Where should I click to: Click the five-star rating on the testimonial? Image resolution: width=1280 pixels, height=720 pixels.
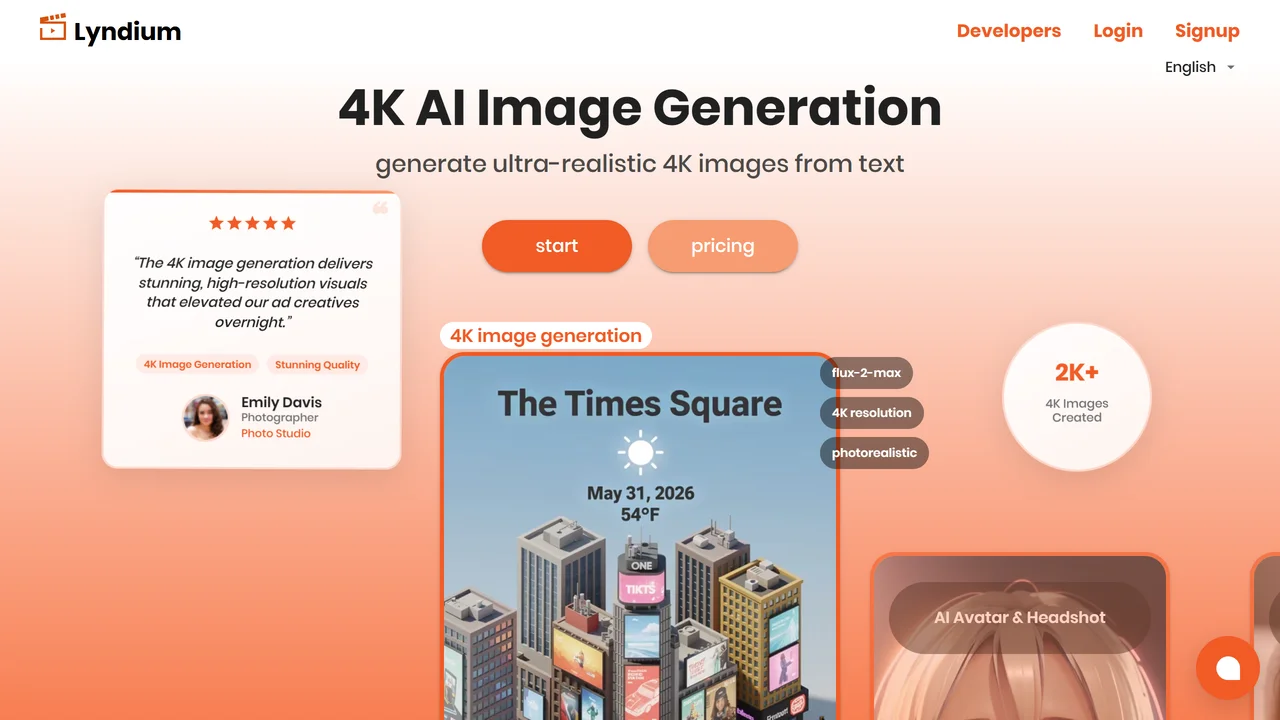pyautogui.click(x=252, y=223)
